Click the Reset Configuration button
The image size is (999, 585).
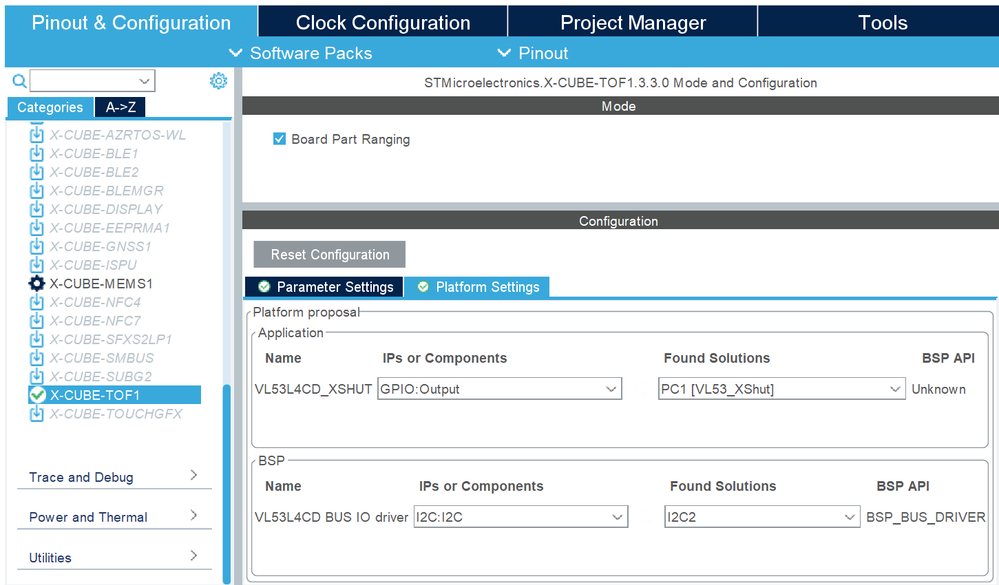329,254
